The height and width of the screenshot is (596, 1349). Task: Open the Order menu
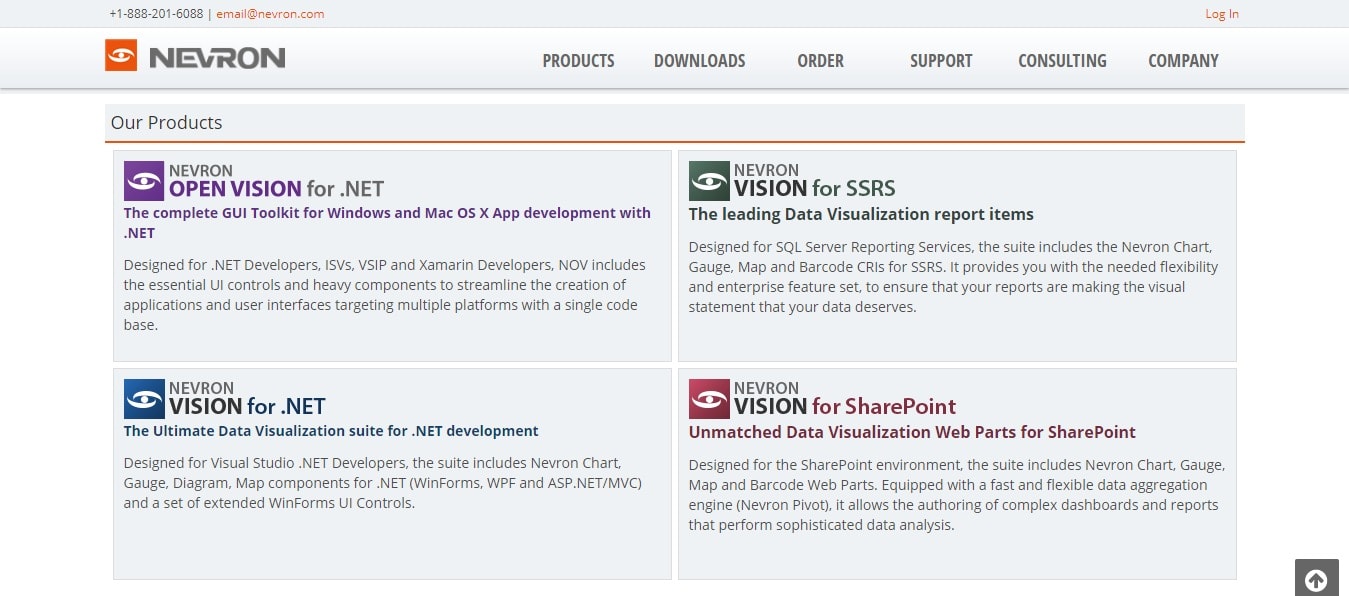[x=820, y=61]
